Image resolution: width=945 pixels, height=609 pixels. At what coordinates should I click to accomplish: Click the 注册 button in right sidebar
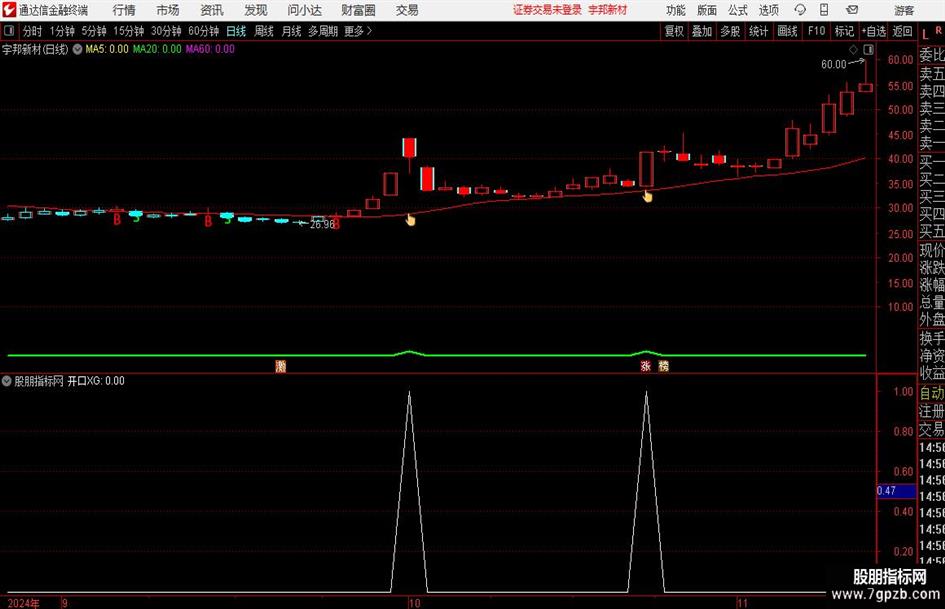932,411
